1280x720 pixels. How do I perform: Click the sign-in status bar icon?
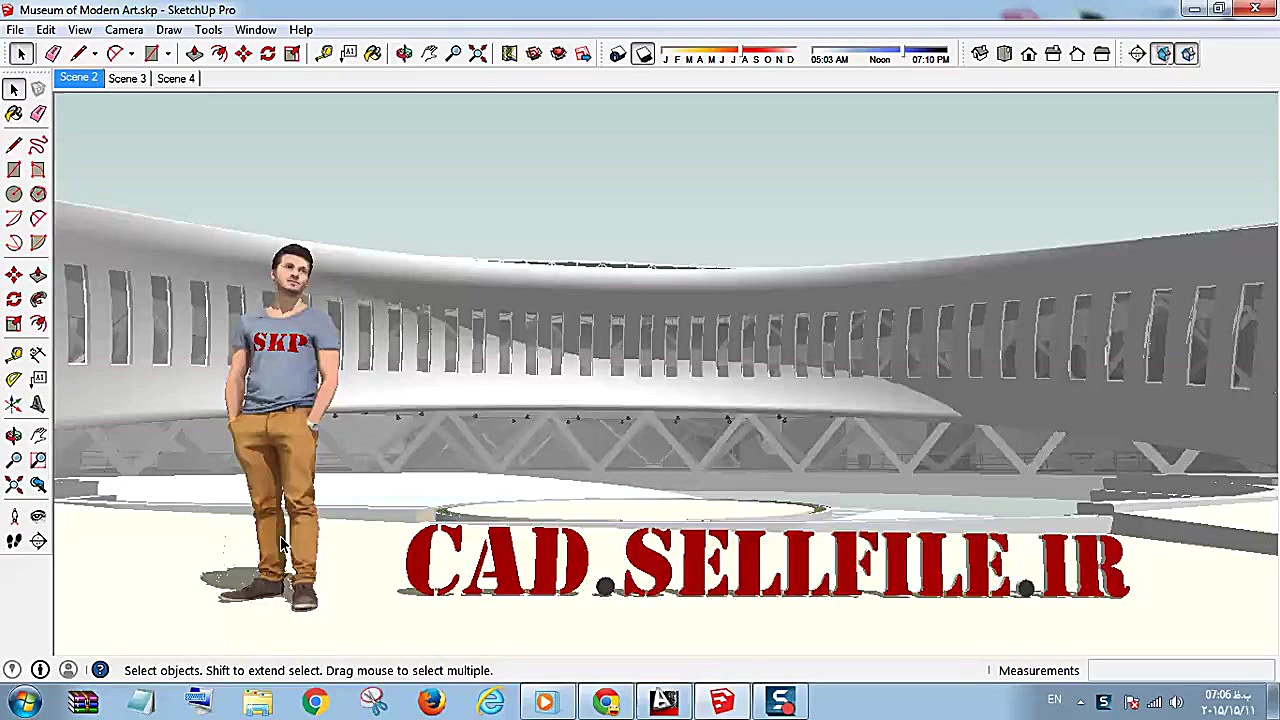68,670
